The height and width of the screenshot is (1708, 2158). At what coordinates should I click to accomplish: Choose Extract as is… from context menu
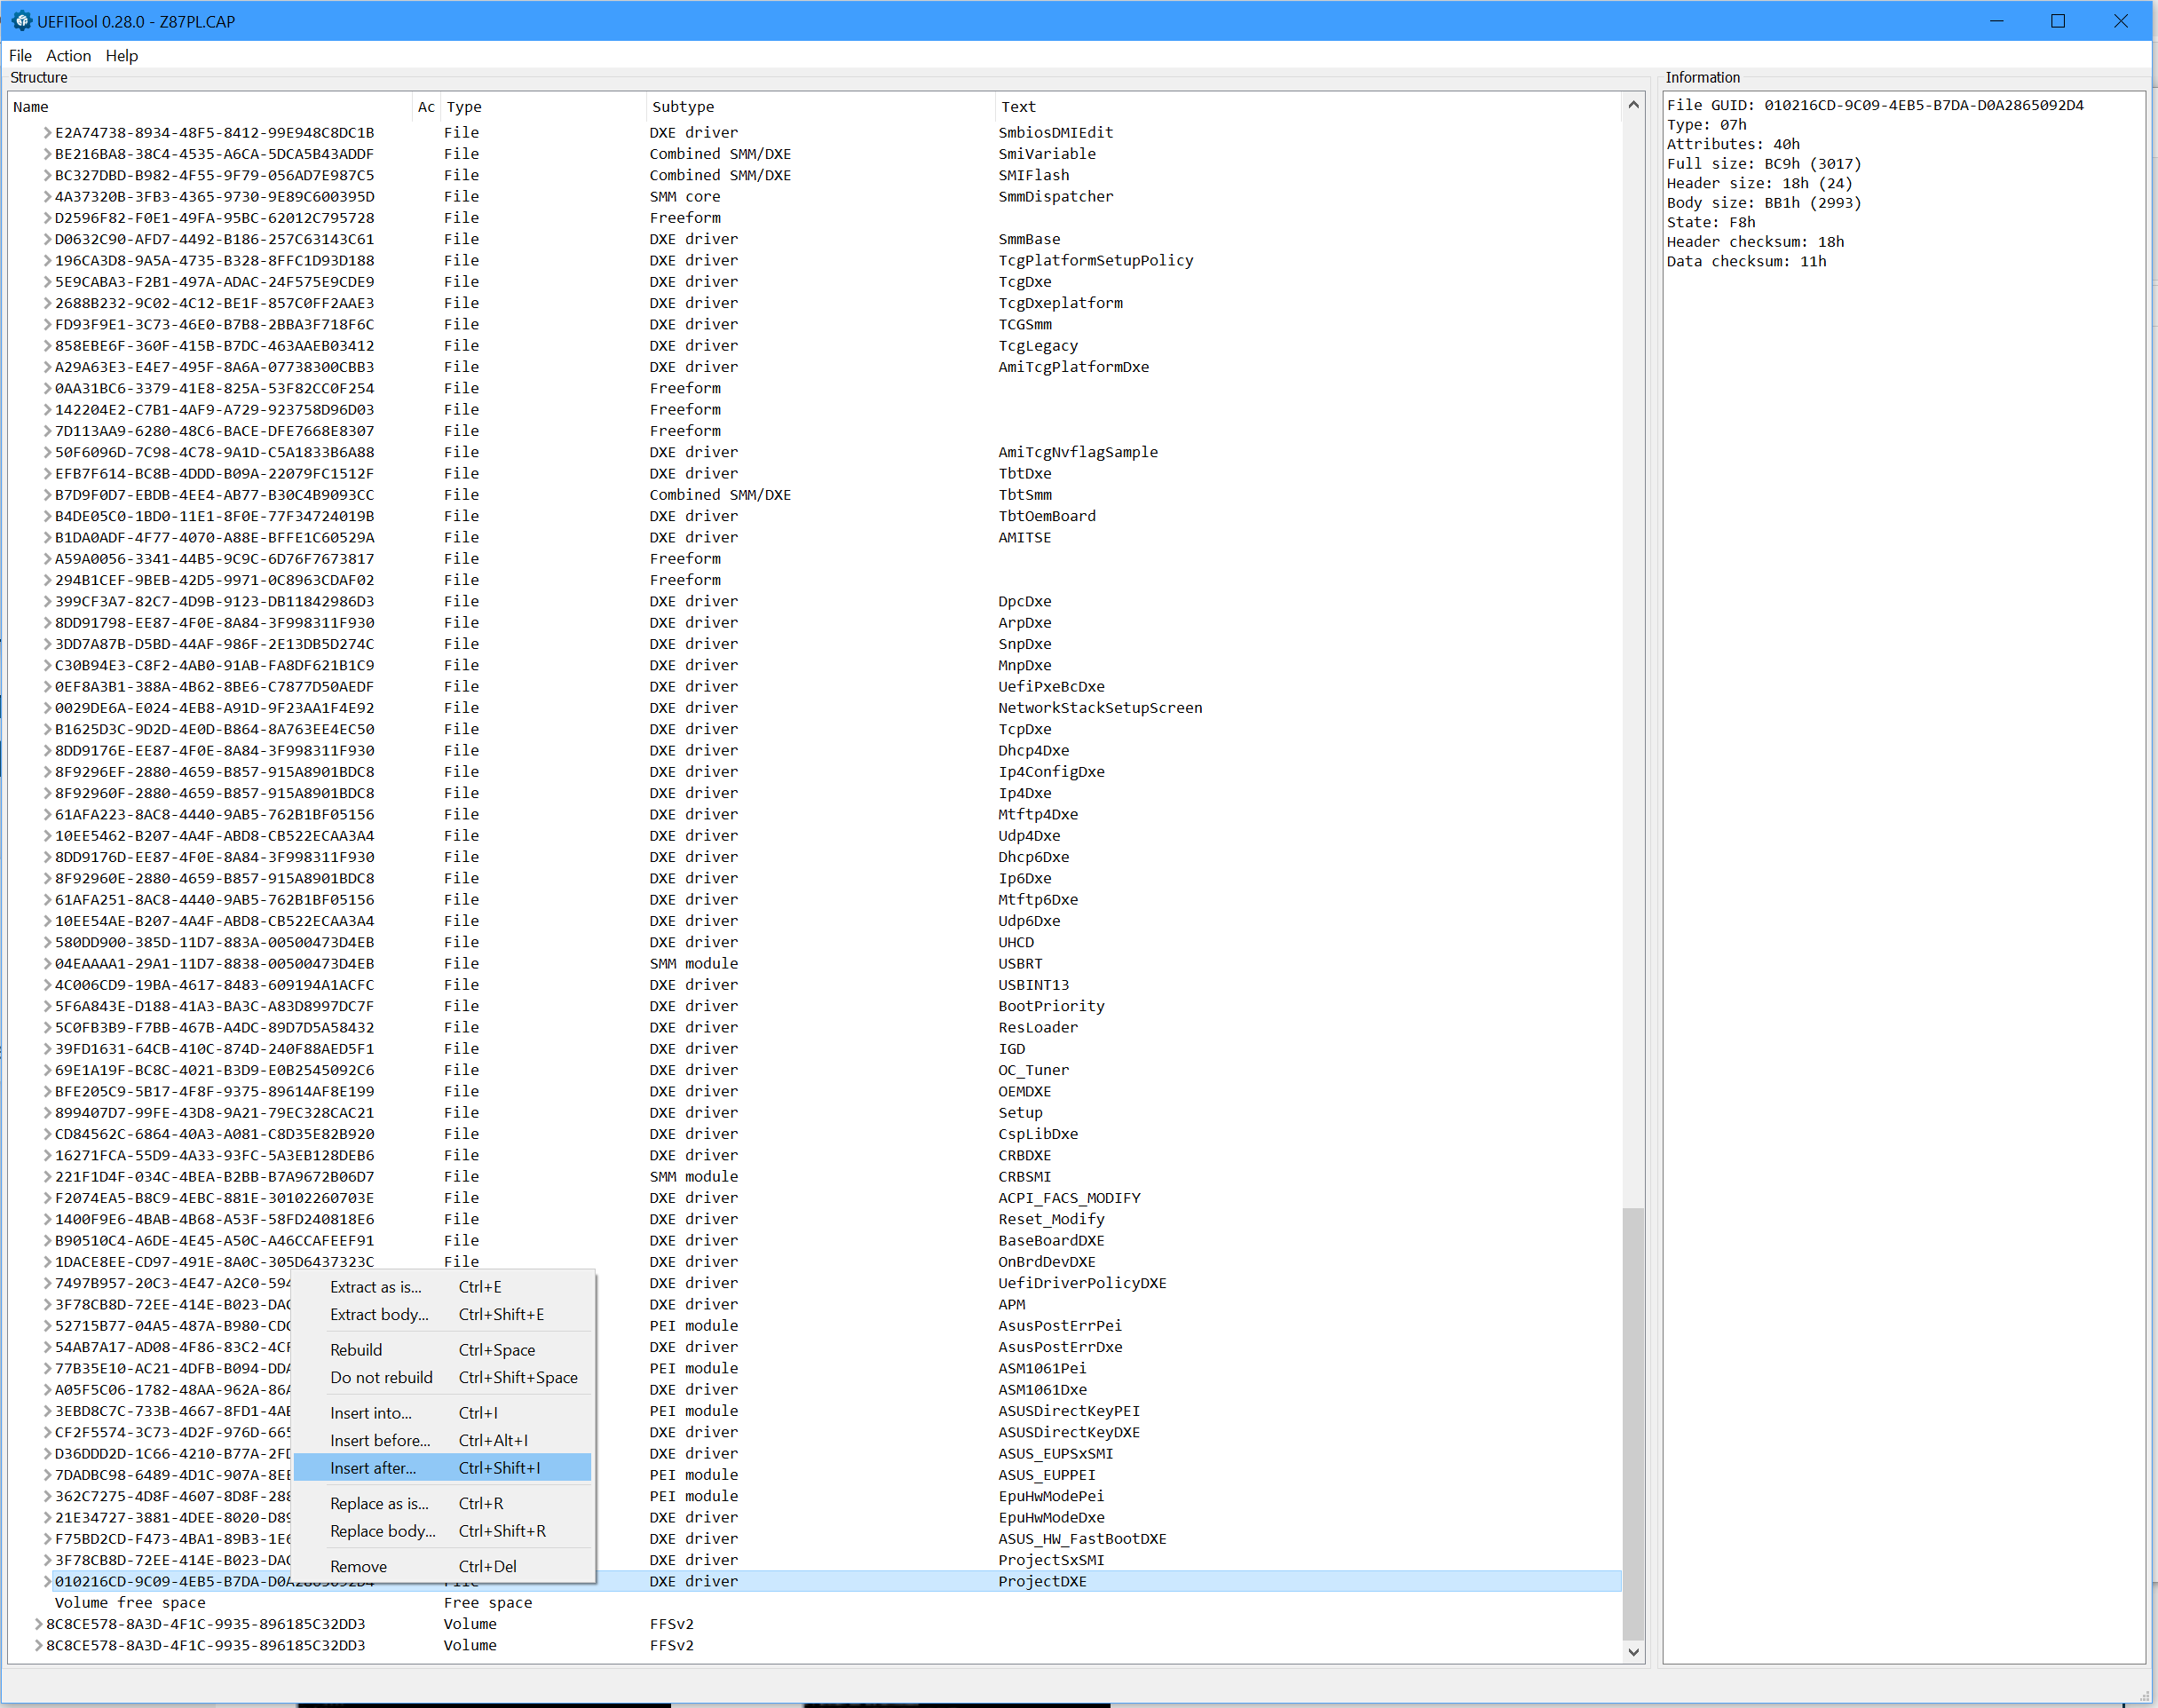click(x=443, y=1287)
